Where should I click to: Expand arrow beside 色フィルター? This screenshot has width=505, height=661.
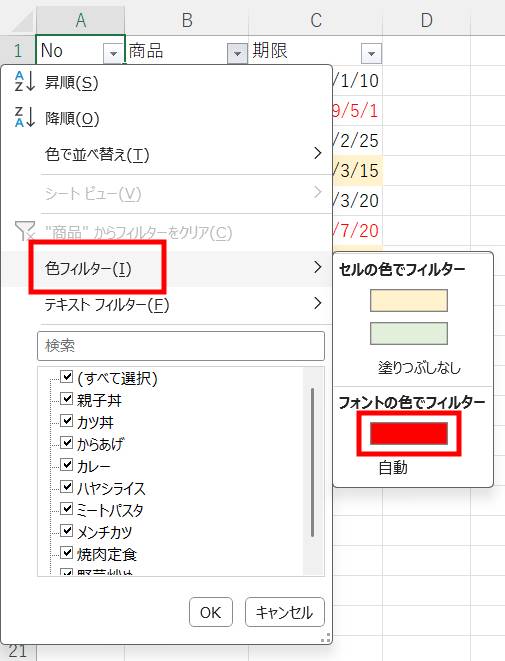(x=318, y=267)
